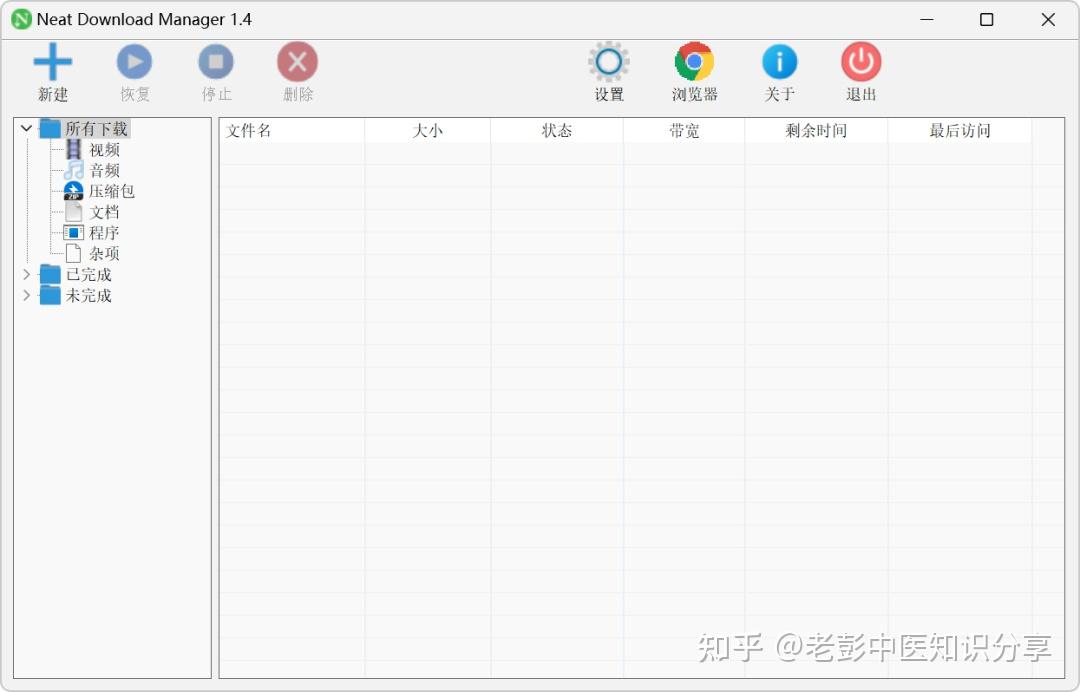Select the 音频 (Audio) category

click(x=104, y=170)
